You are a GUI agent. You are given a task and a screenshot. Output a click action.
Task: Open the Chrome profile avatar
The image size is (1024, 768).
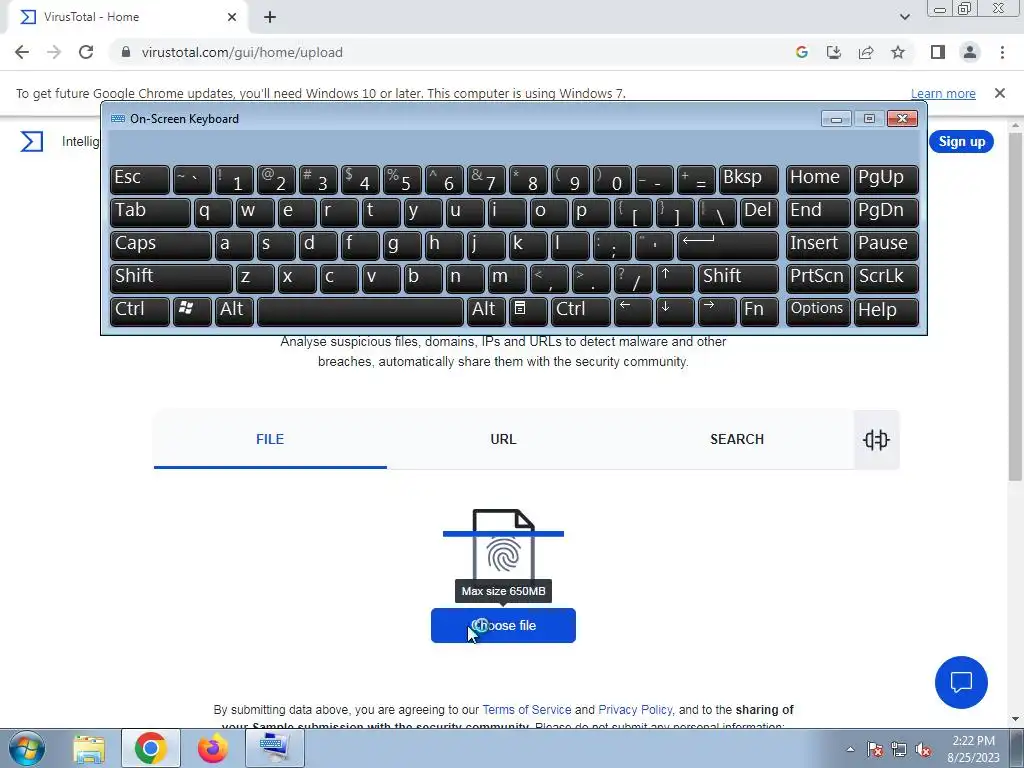(x=970, y=52)
